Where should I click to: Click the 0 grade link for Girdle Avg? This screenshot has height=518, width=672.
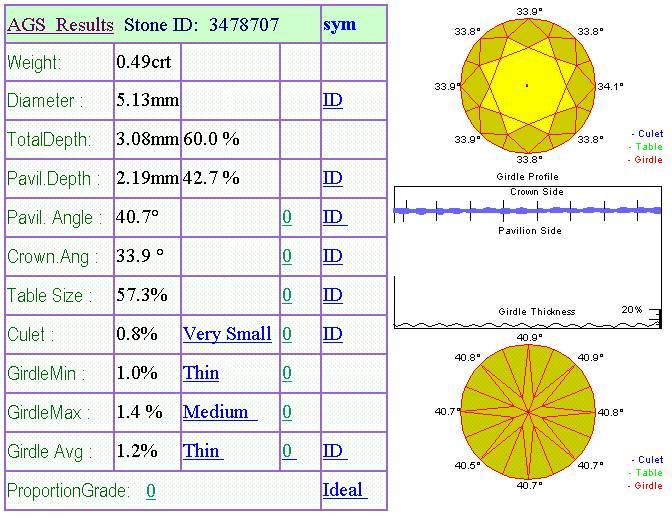point(289,451)
